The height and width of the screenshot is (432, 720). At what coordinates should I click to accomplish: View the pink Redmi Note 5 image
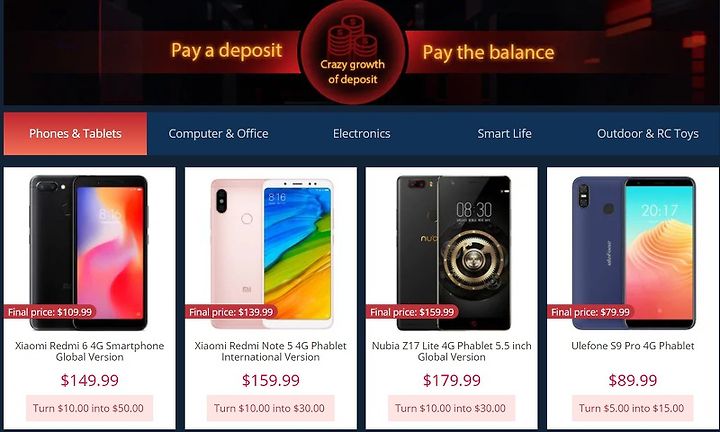271,253
